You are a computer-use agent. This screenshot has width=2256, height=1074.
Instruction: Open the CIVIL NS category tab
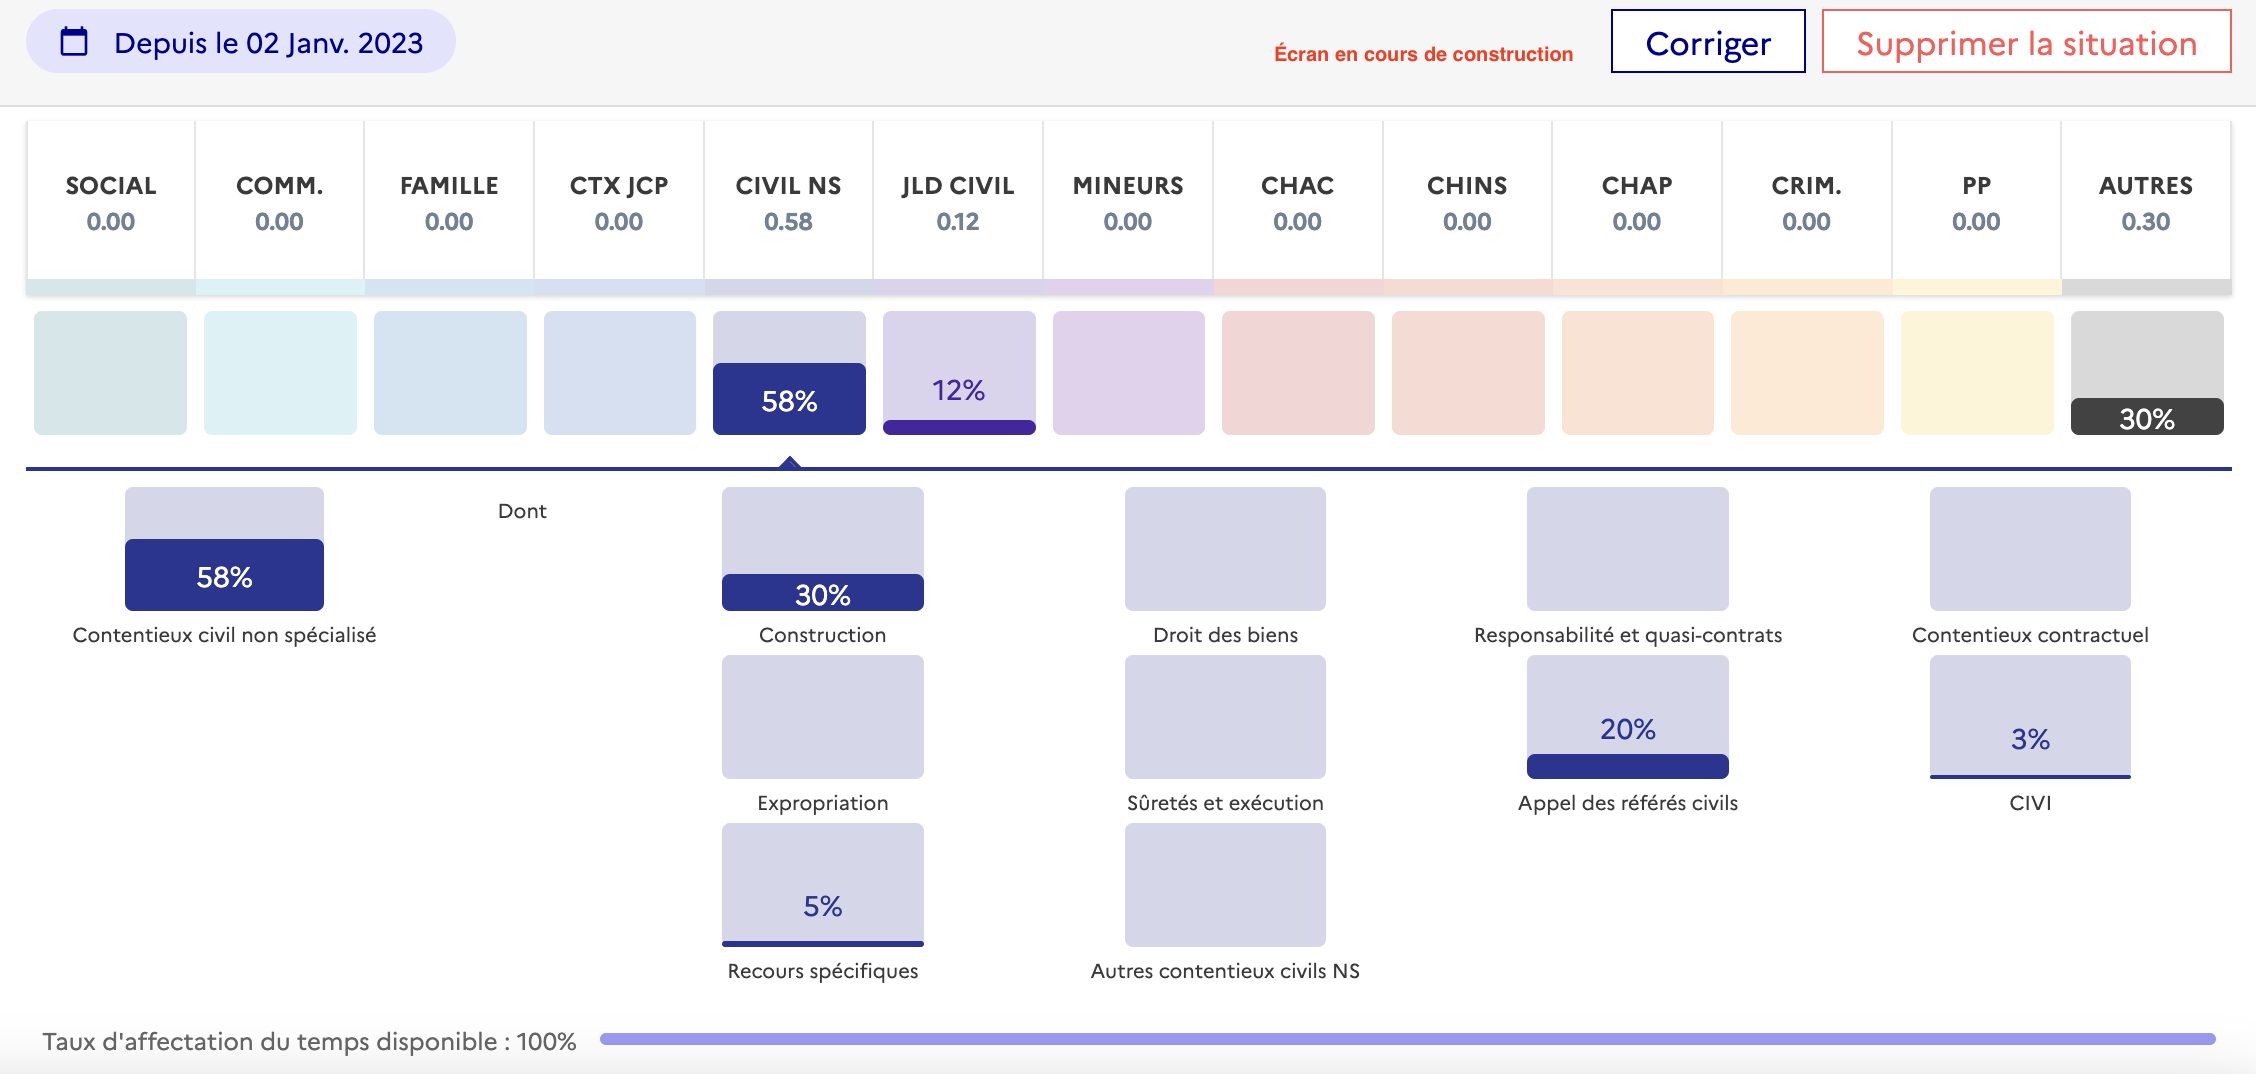tap(788, 203)
